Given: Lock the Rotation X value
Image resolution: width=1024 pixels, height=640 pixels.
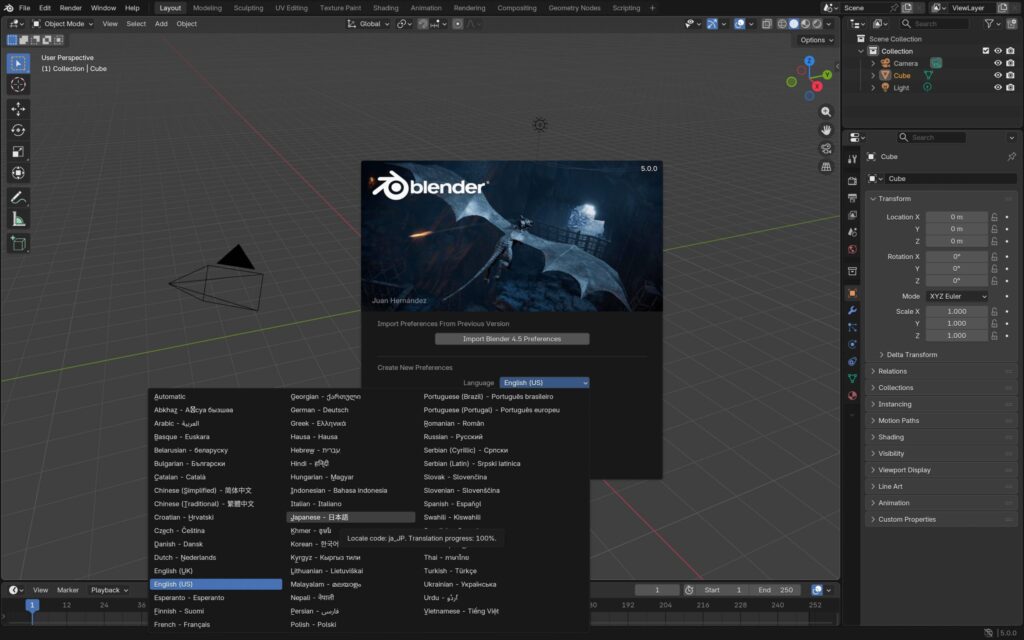Looking at the screenshot, I should [995, 257].
